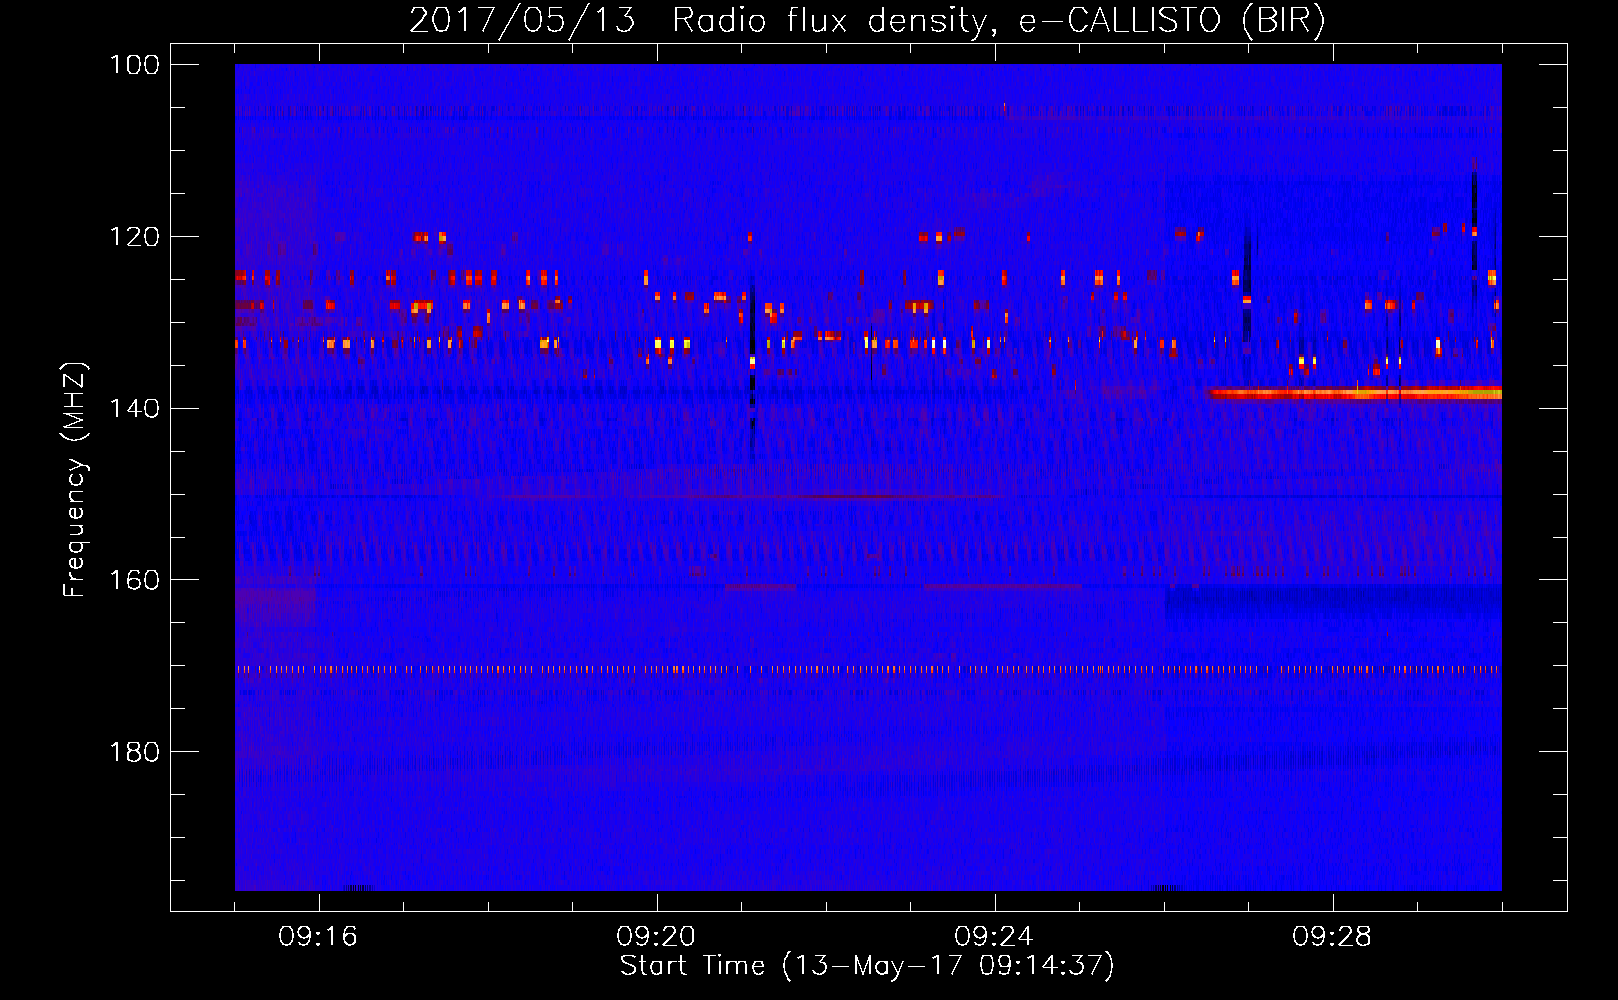
Task: Click the 120 tick label on the frequency axis
Action: [133, 237]
